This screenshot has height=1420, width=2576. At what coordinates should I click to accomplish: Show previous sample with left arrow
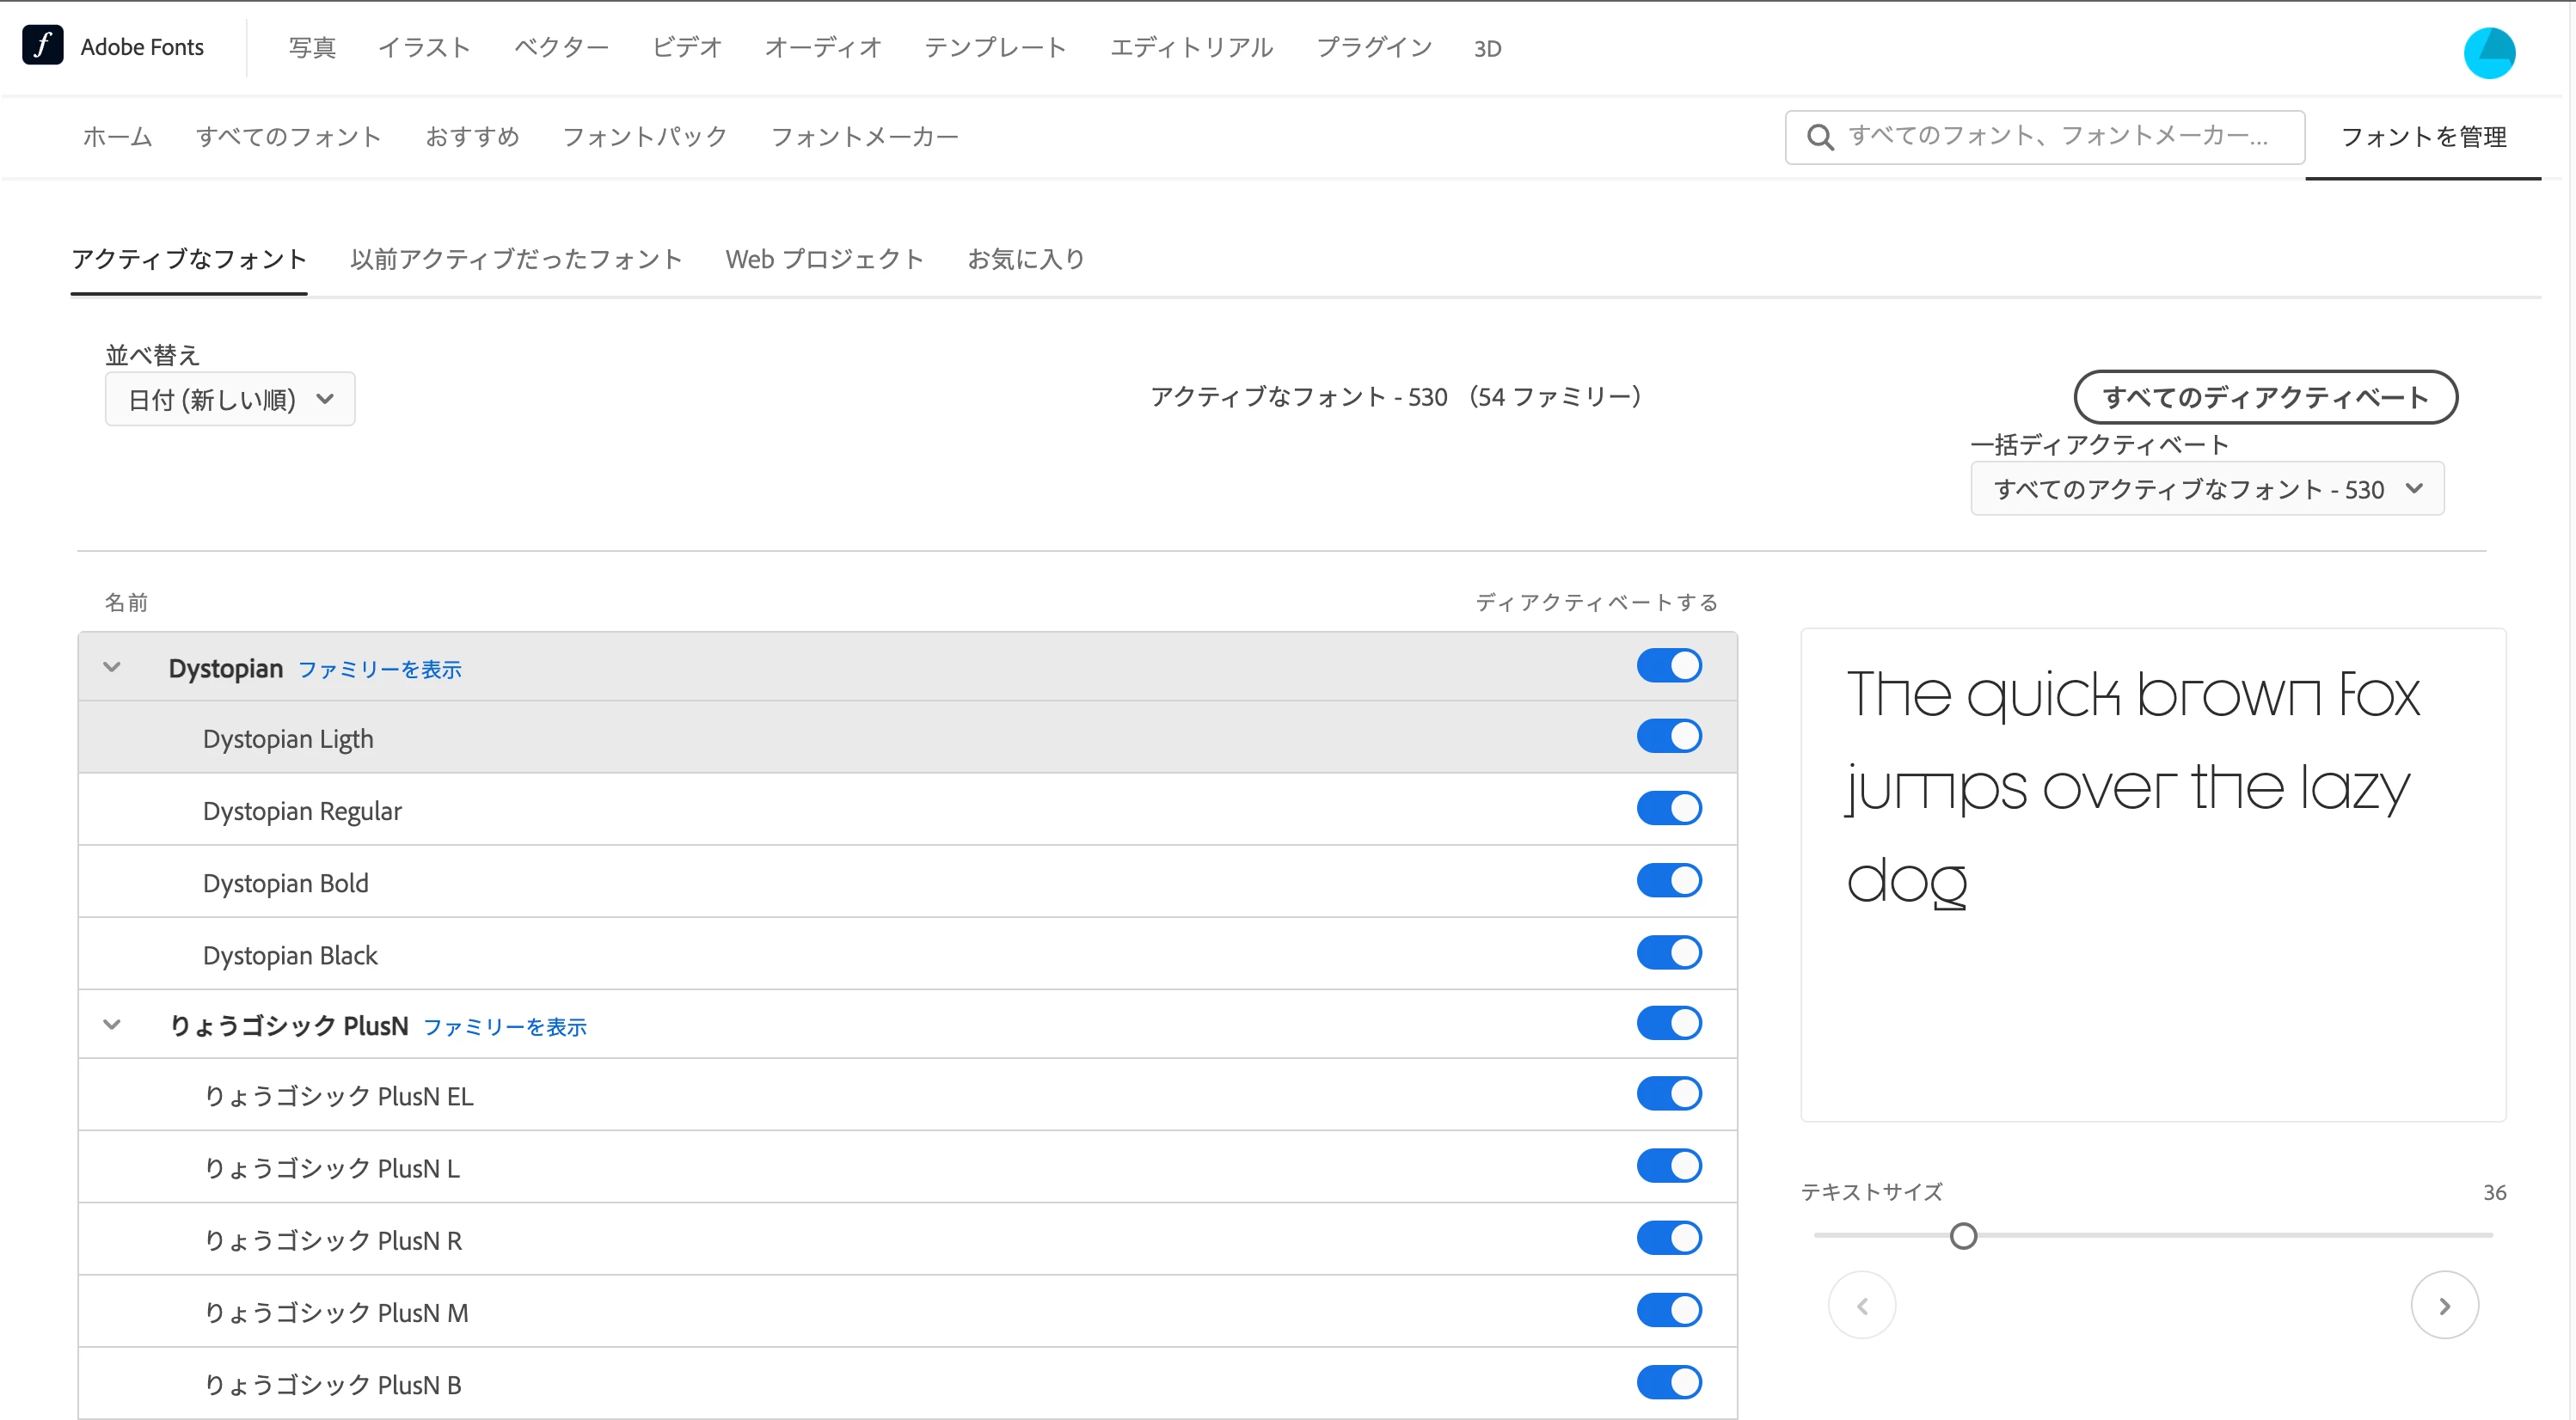(x=1862, y=1305)
